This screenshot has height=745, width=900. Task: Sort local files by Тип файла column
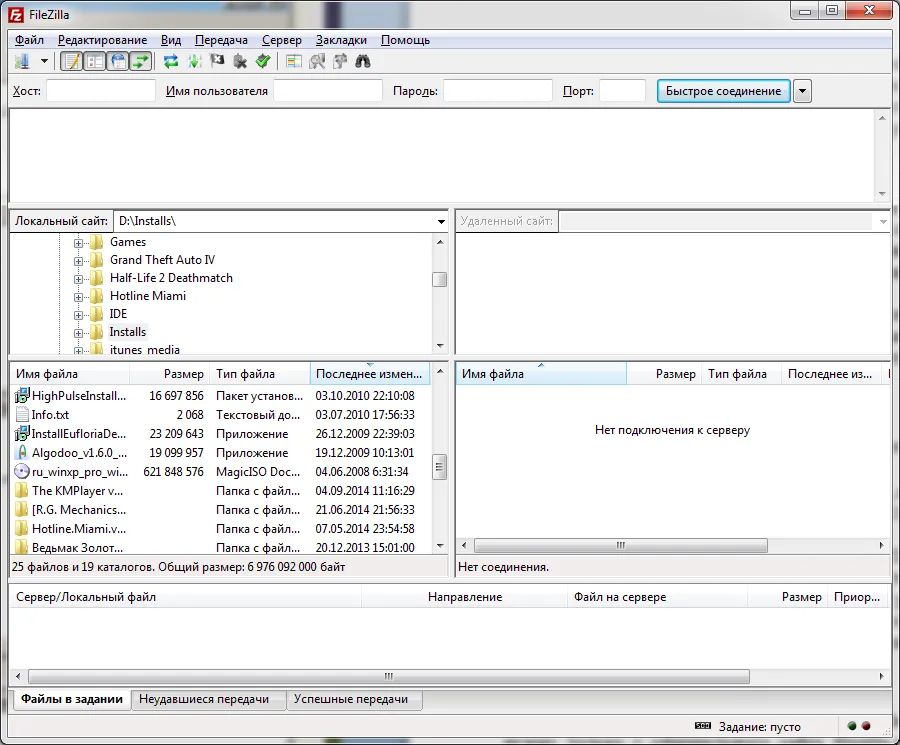click(x=261, y=374)
